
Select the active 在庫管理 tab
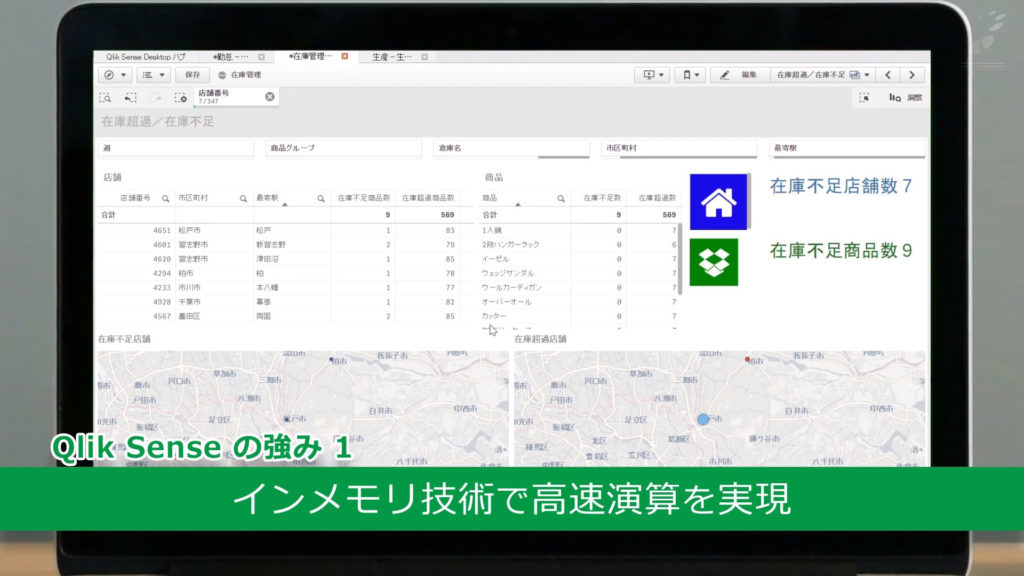coord(310,57)
